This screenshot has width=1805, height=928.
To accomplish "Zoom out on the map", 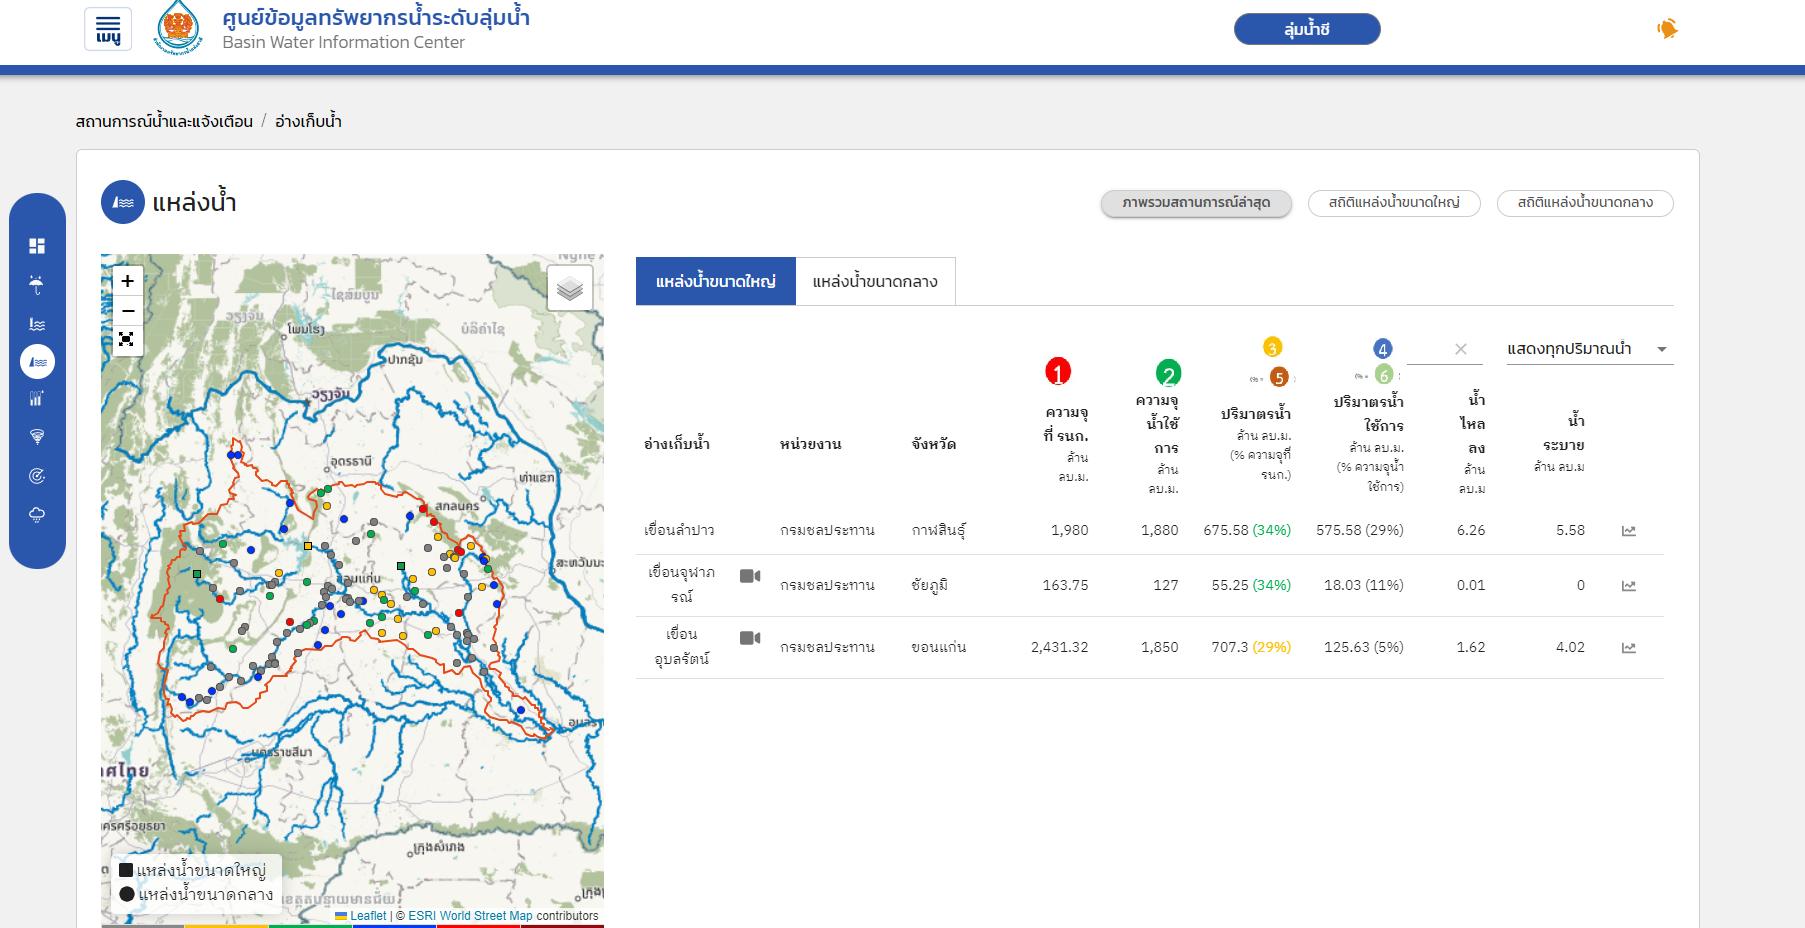I will coord(127,311).
